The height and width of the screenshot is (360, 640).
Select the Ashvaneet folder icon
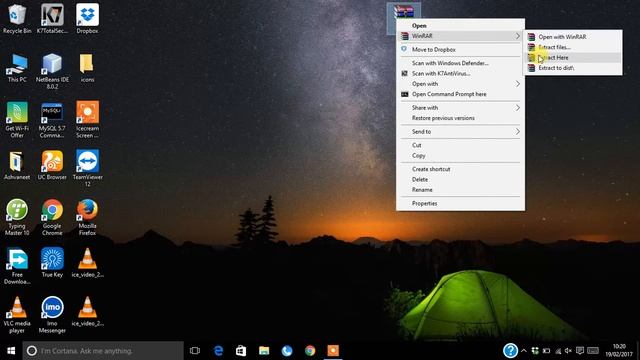(17, 165)
